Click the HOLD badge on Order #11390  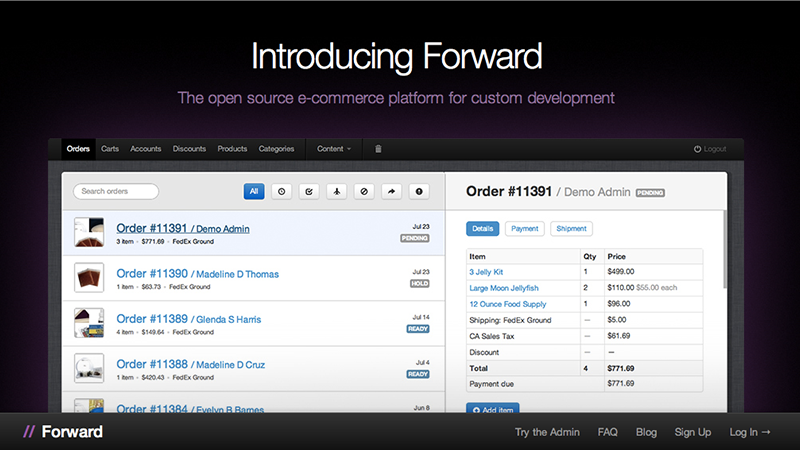tap(419, 284)
